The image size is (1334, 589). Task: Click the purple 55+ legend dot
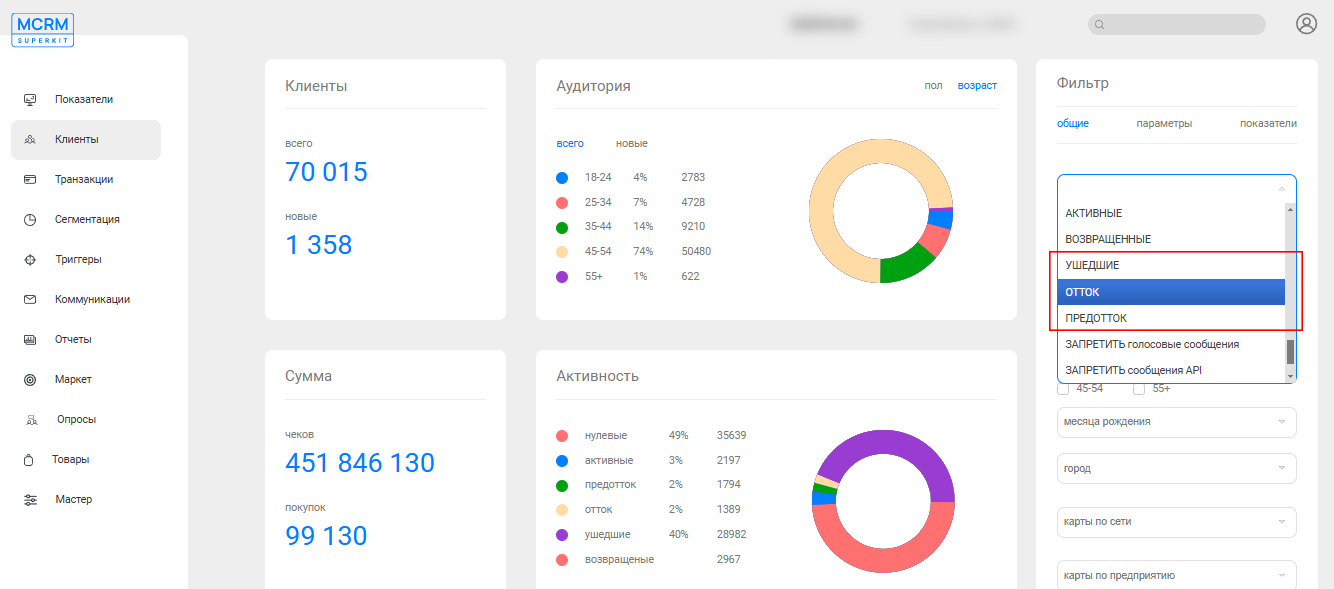pyautogui.click(x=562, y=277)
